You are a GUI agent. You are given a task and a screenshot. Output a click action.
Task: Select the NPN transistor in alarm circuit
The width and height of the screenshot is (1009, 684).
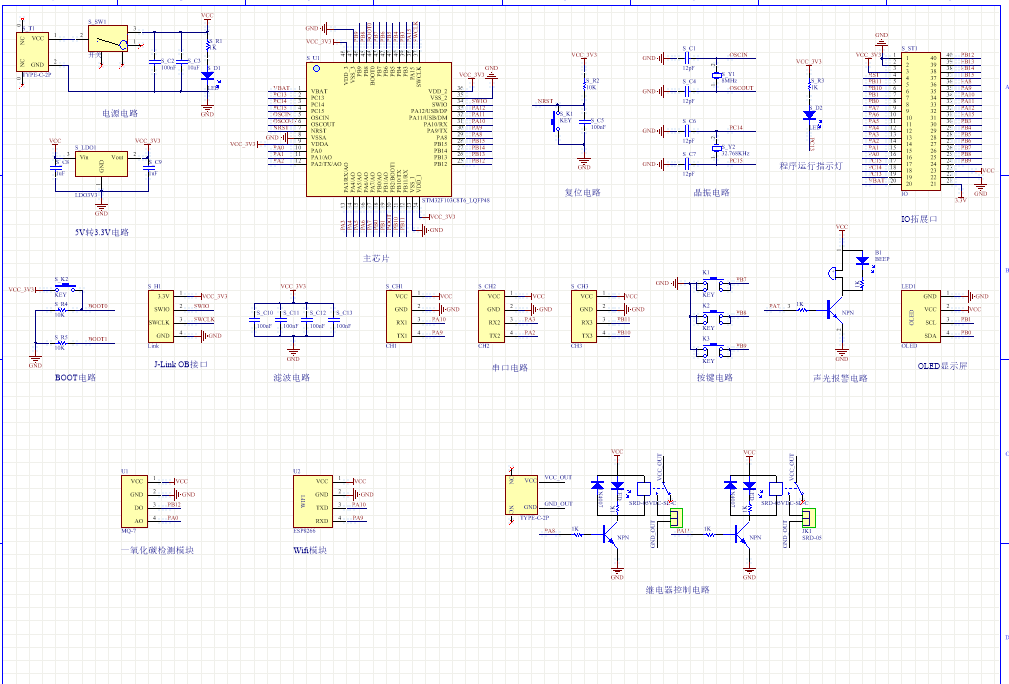pyautogui.click(x=833, y=311)
